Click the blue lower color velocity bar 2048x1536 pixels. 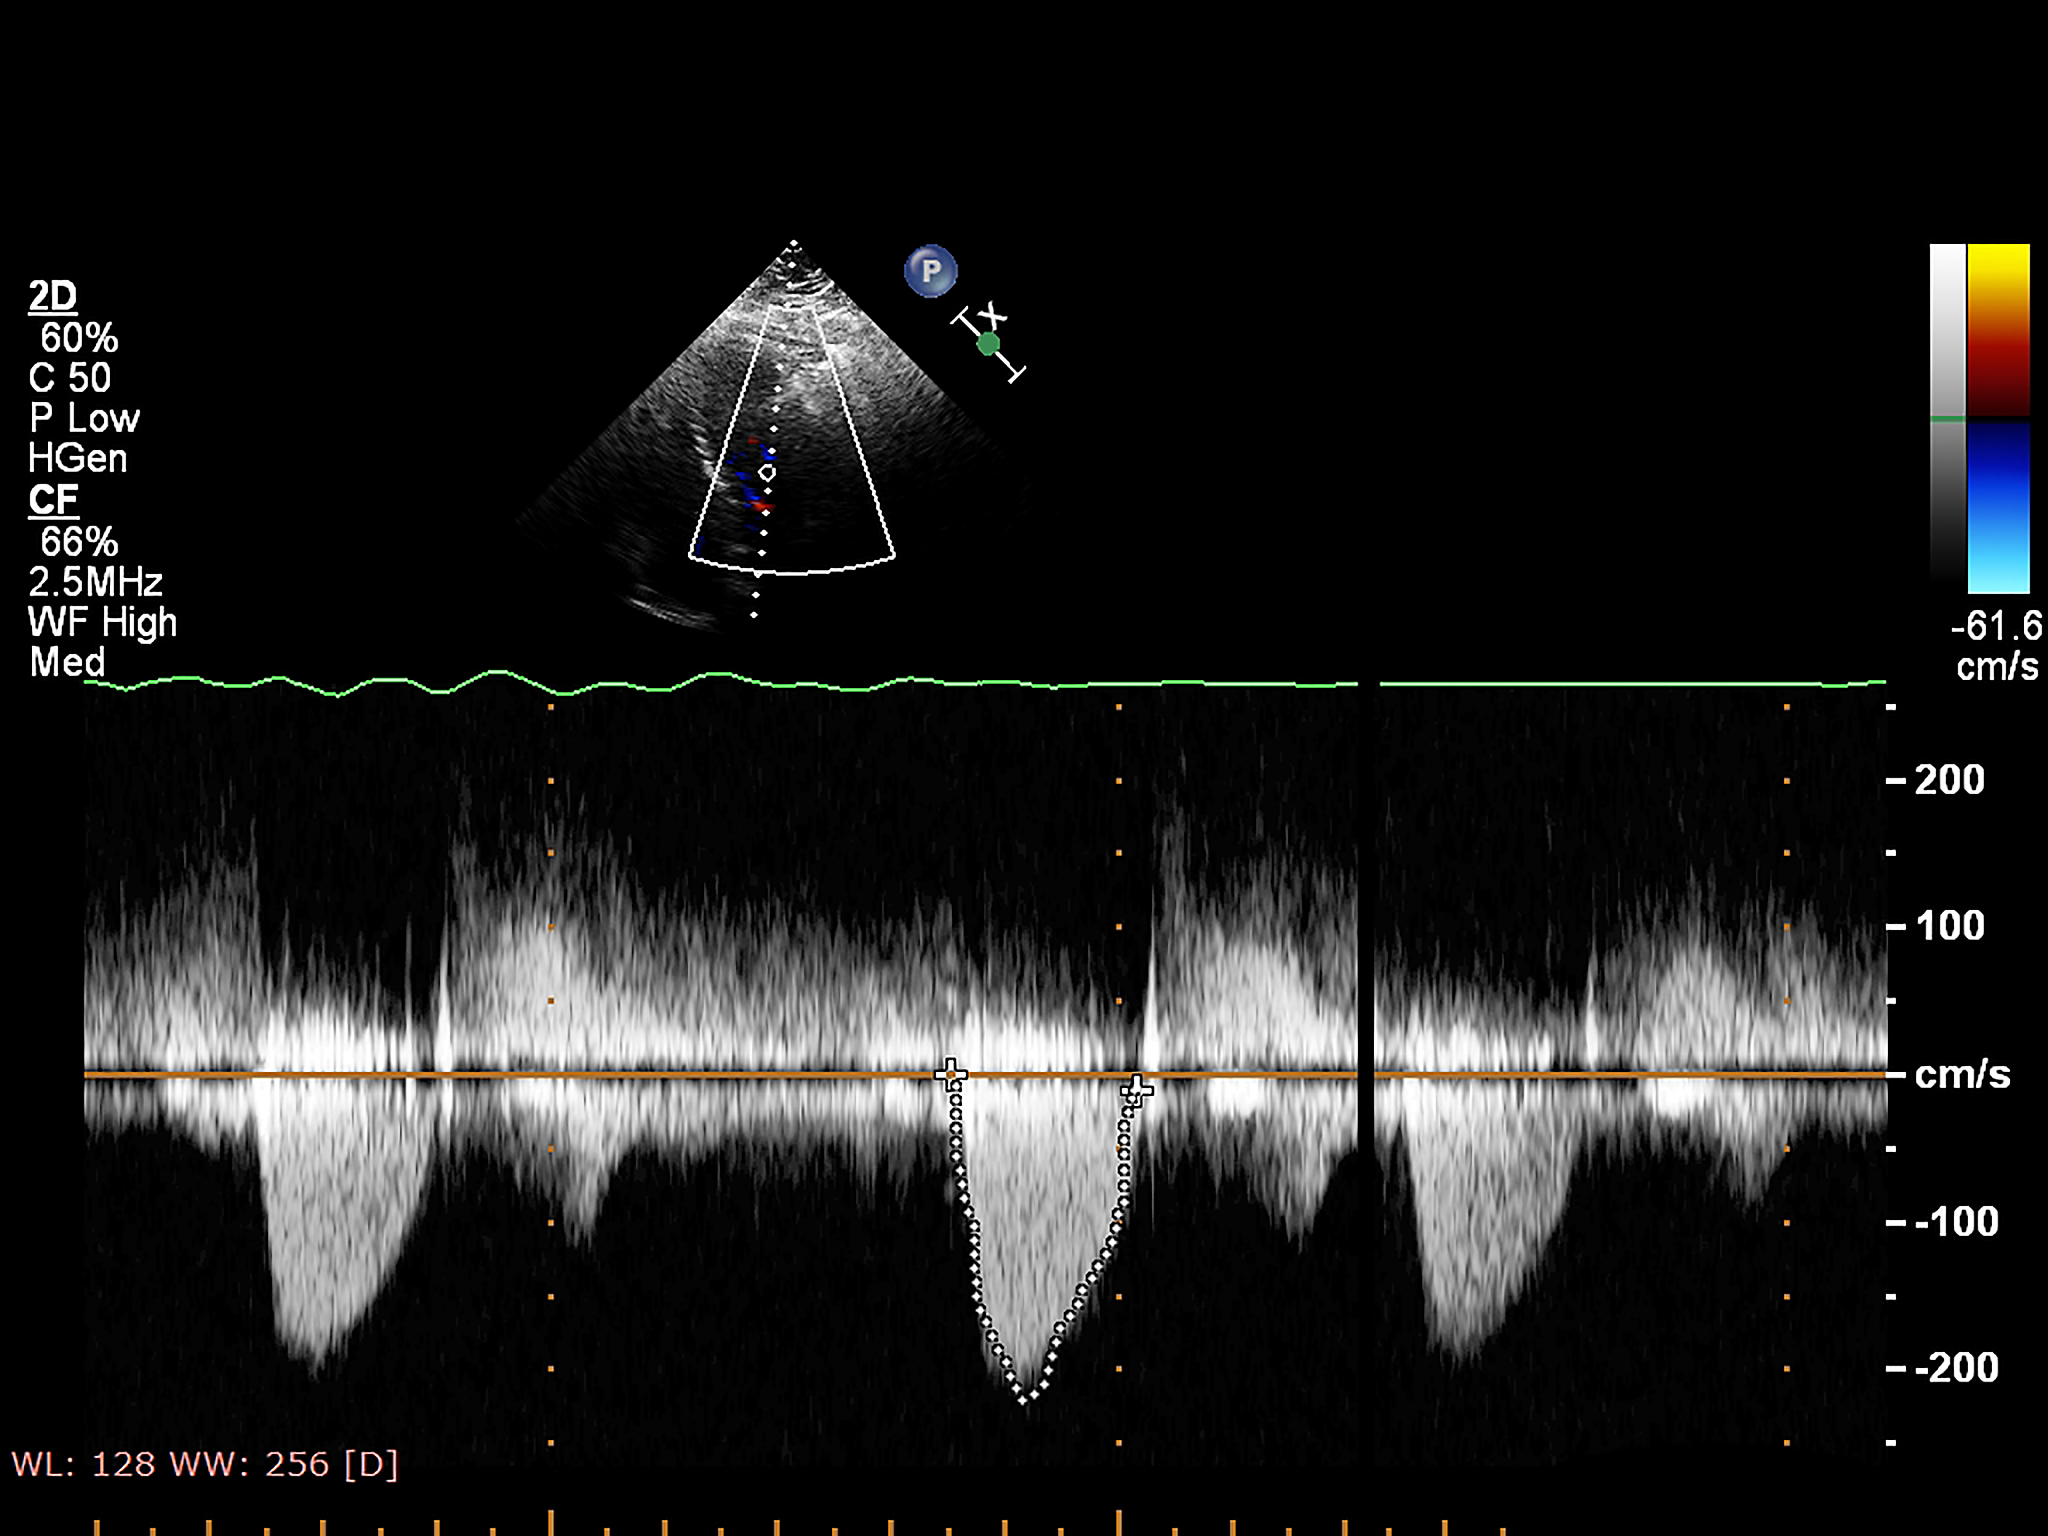point(1998,506)
